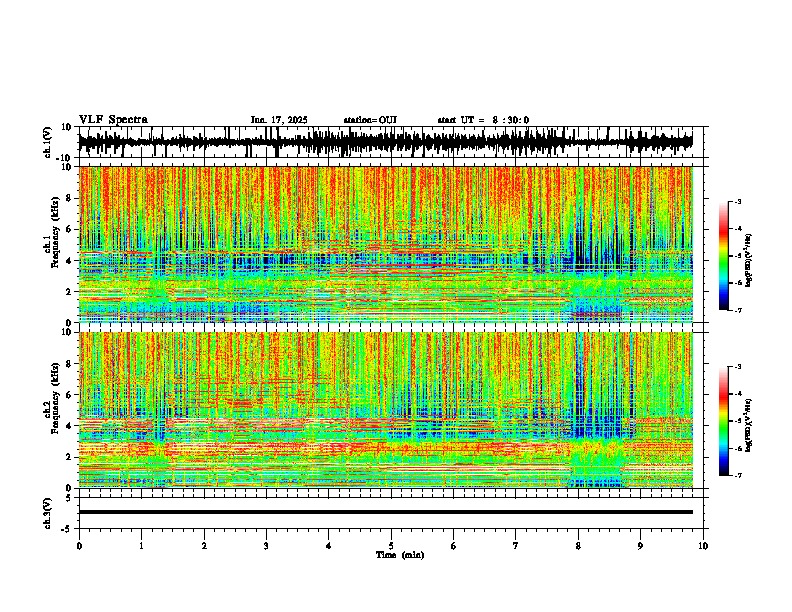The image size is (792, 612).
Task: Click the ch.2 color scale log(PSD) unit label
Action: tap(749, 426)
